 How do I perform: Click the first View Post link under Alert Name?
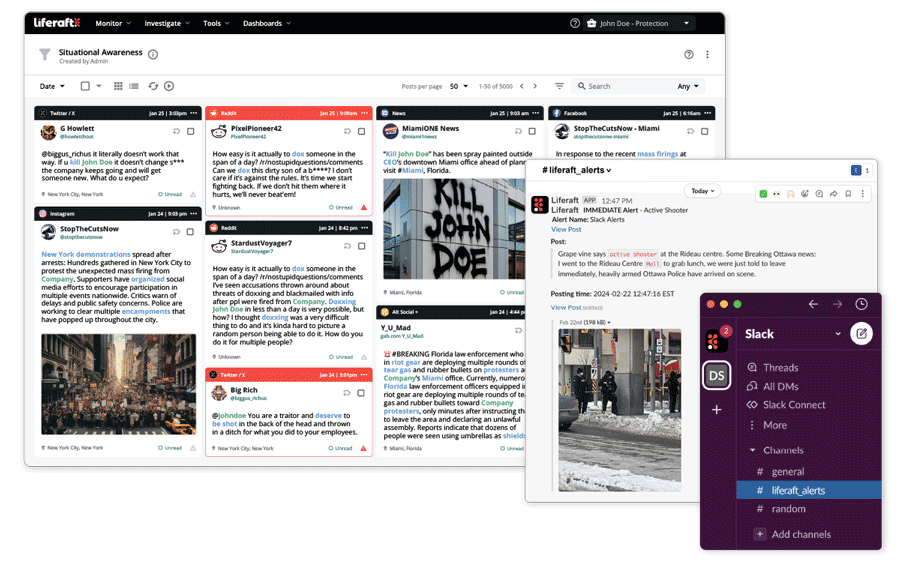coord(566,230)
